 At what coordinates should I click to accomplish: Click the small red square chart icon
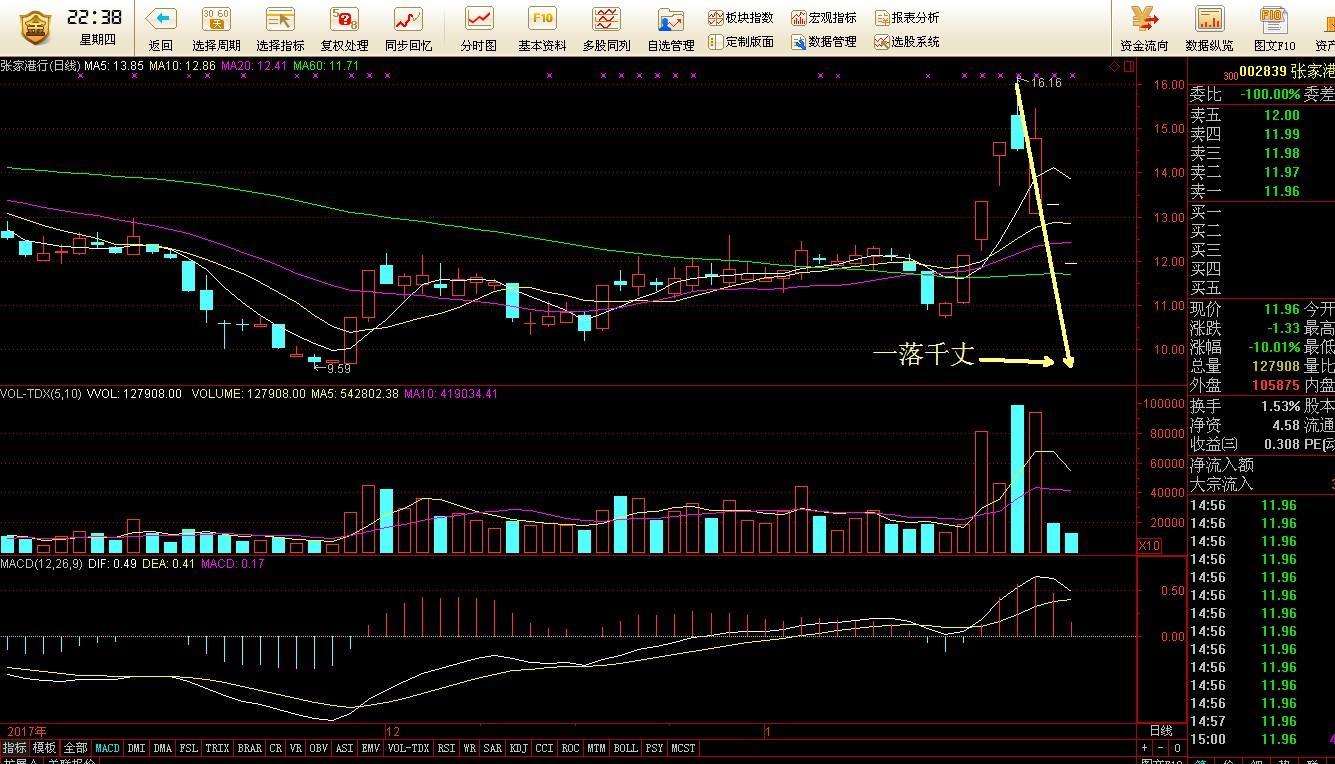[1129, 66]
